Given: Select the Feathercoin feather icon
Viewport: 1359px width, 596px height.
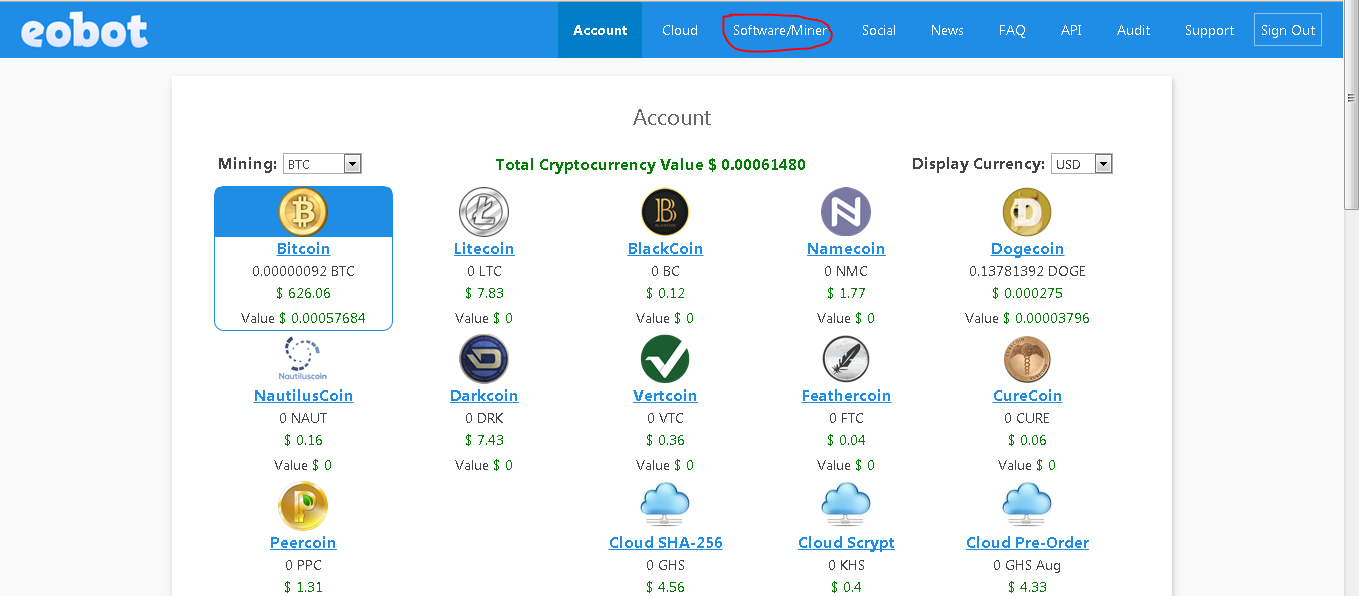Looking at the screenshot, I should click(x=846, y=359).
